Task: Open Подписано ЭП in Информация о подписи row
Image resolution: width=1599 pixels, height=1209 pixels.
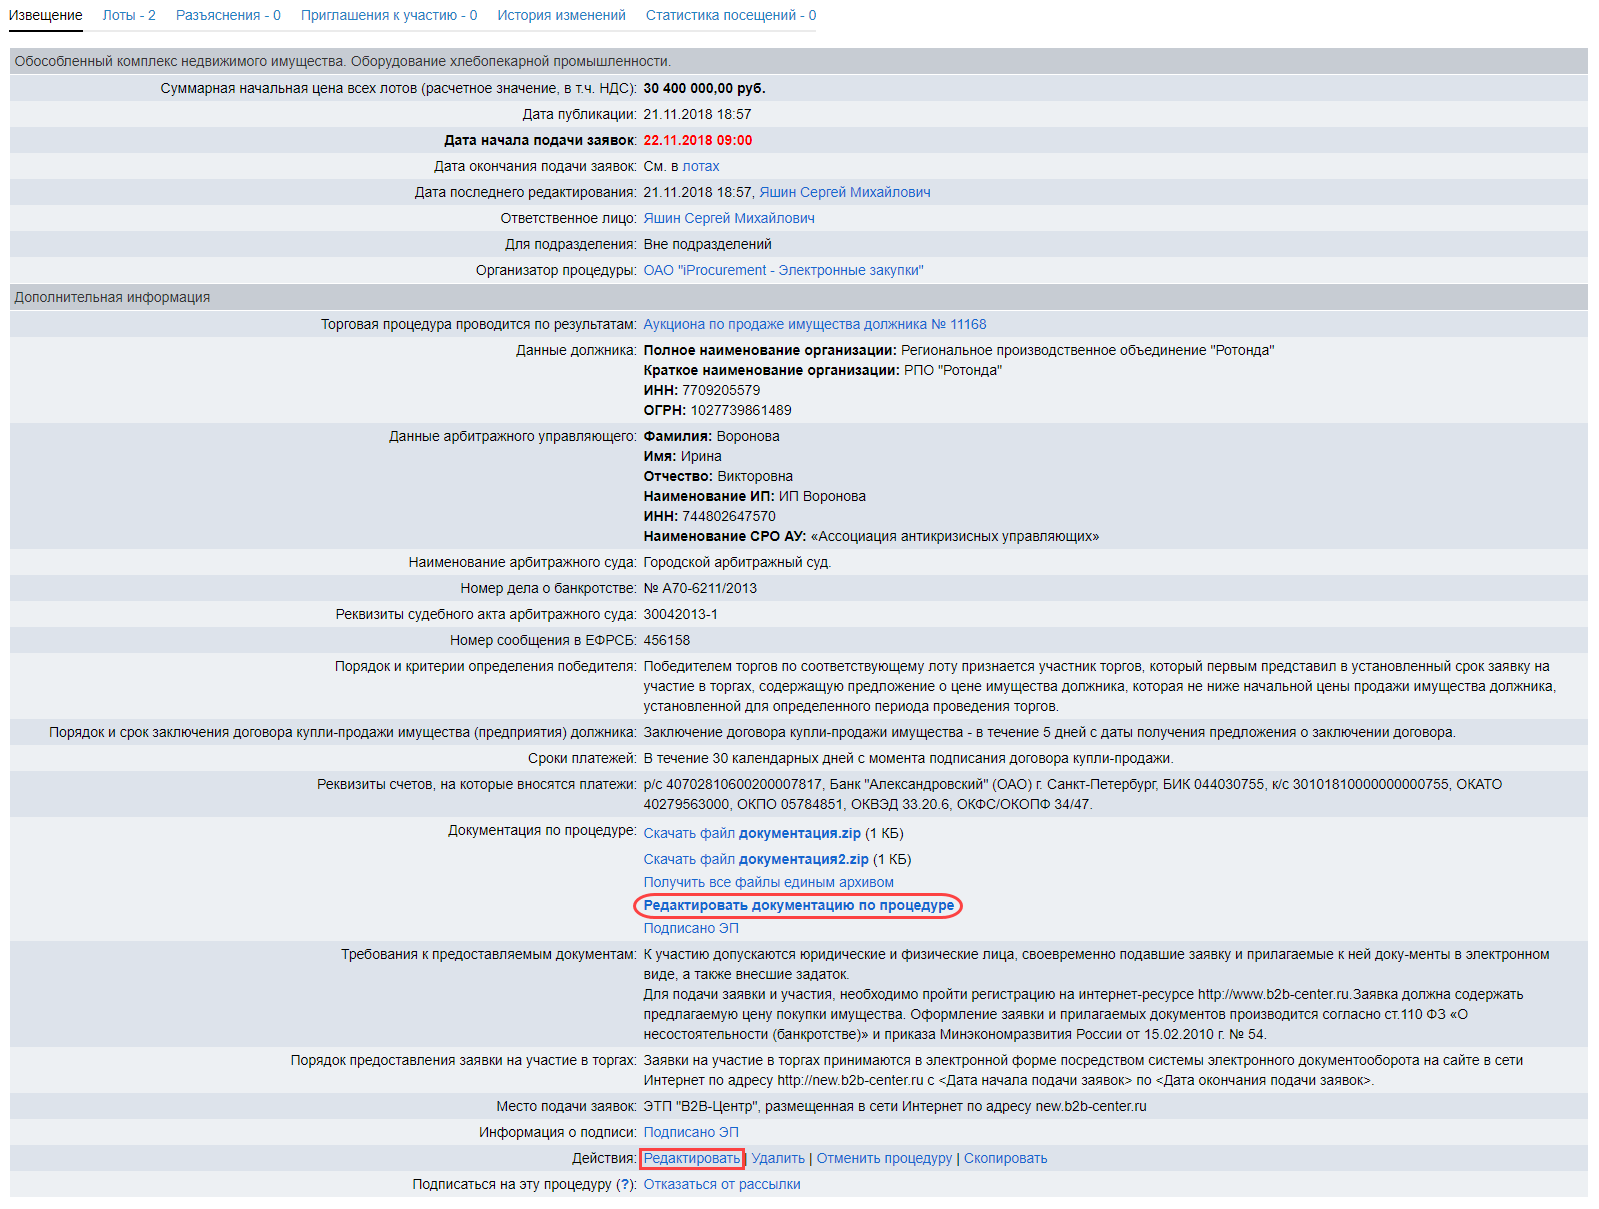Action: coord(691,1132)
